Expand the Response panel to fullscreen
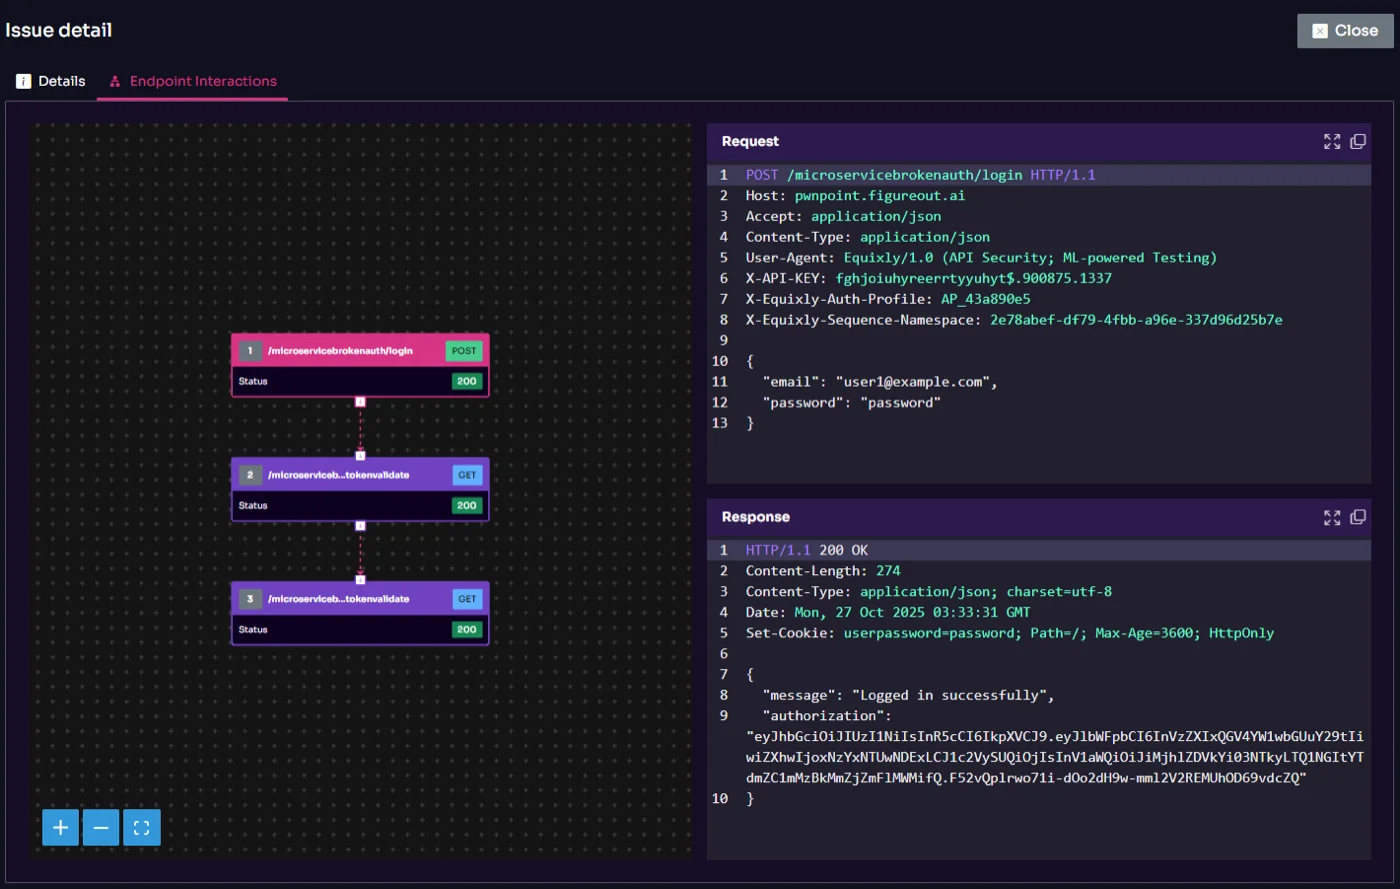The height and width of the screenshot is (889, 1400). point(1331,517)
